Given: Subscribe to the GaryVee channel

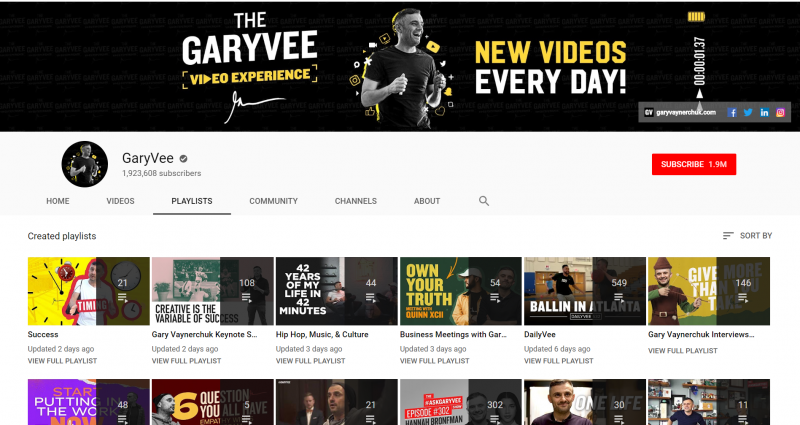Looking at the screenshot, I should [694, 164].
